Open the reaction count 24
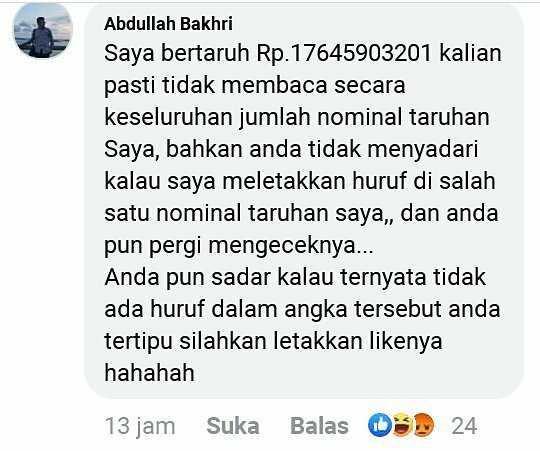Viewport: 540px width, 451px height. [x=464, y=426]
